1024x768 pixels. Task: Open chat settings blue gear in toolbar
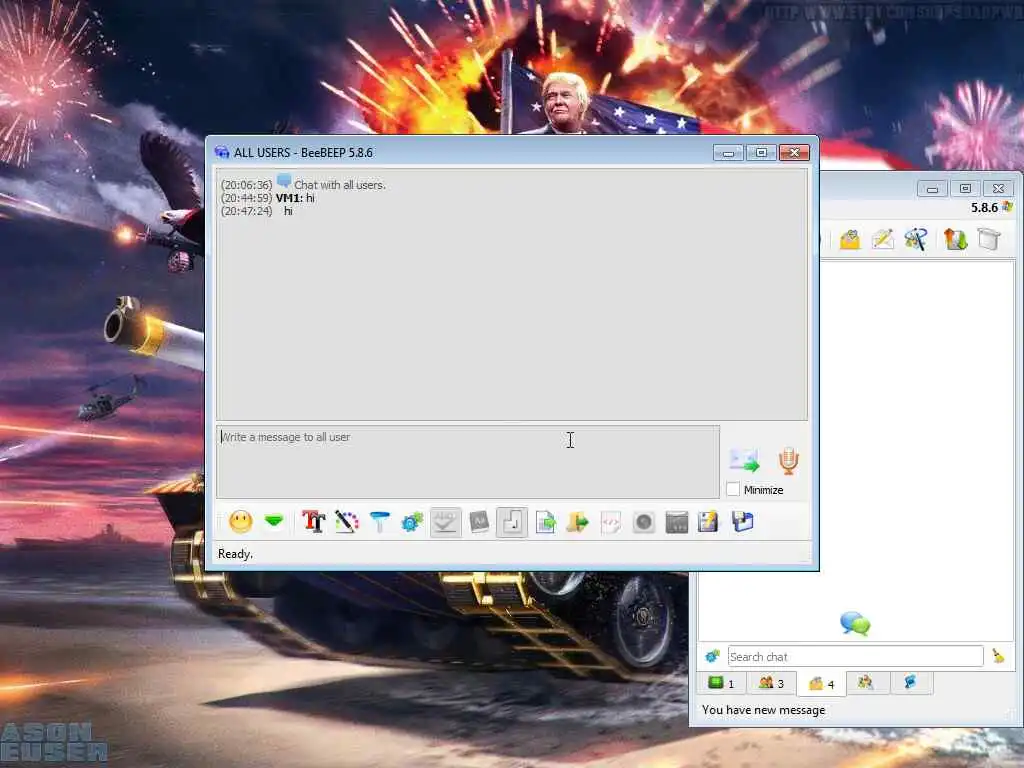coord(412,522)
